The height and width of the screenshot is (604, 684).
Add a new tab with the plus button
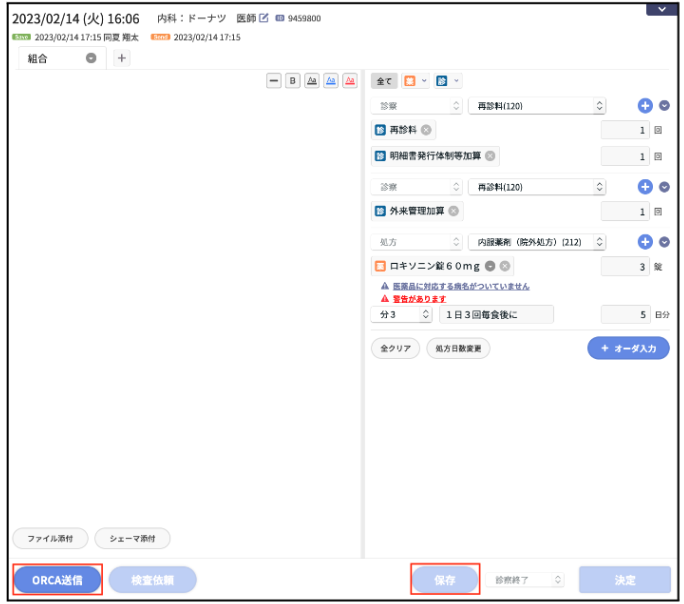[x=122, y=58]
